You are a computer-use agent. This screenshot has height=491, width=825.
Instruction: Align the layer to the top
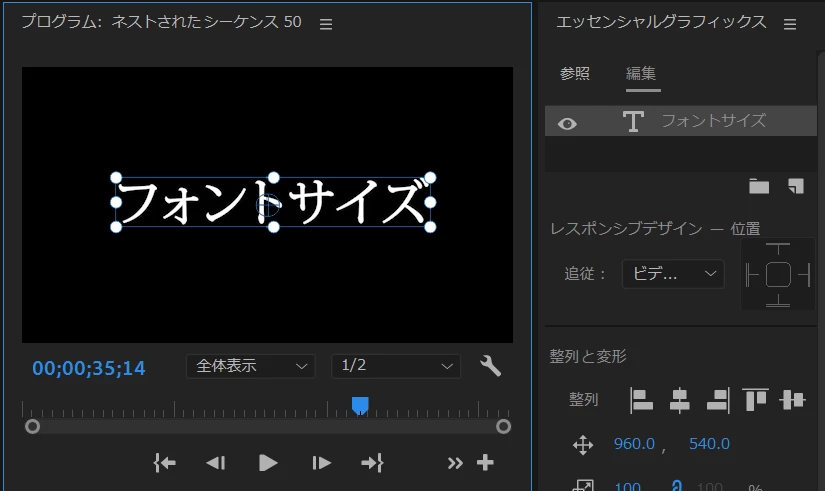click(x=755, y=400)
